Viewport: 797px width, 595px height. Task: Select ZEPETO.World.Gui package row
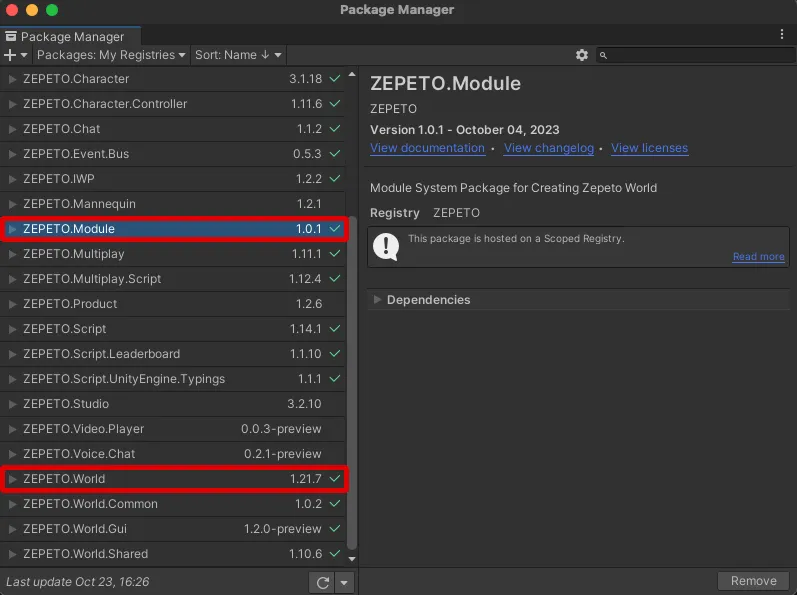(172, 529)
